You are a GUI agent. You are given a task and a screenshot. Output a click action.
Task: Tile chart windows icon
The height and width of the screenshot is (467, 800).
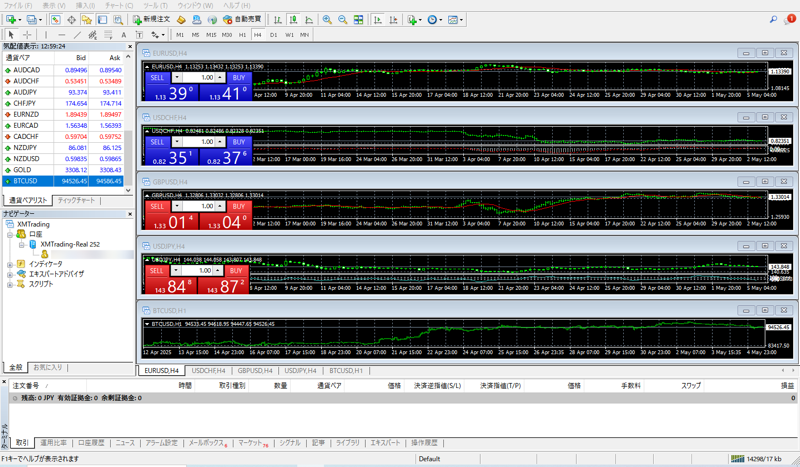[x=359, y=19]
